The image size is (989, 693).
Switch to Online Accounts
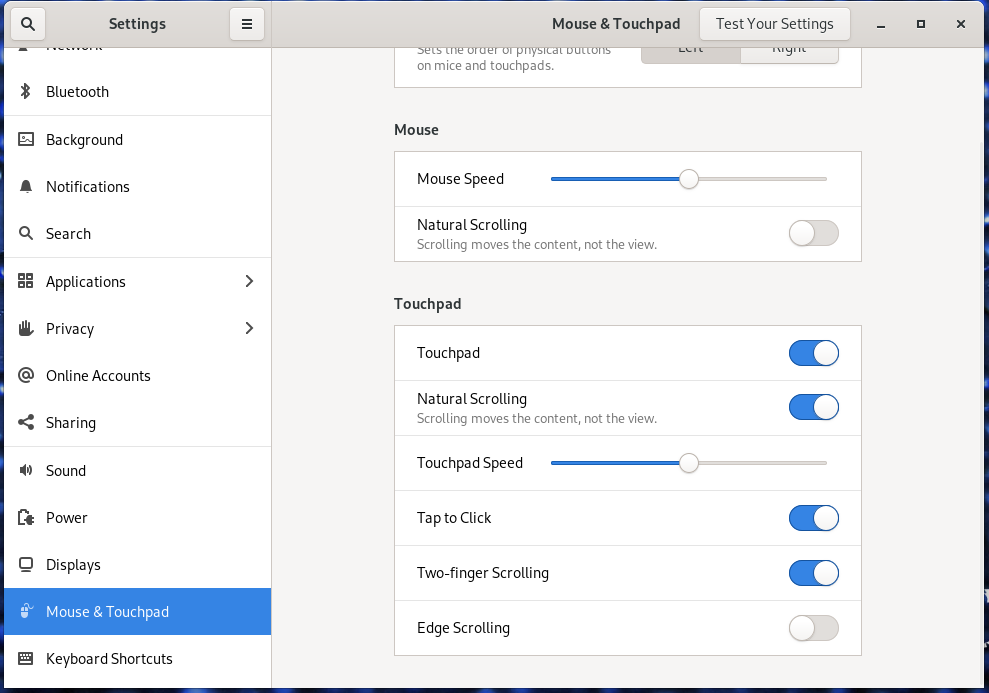24,375
